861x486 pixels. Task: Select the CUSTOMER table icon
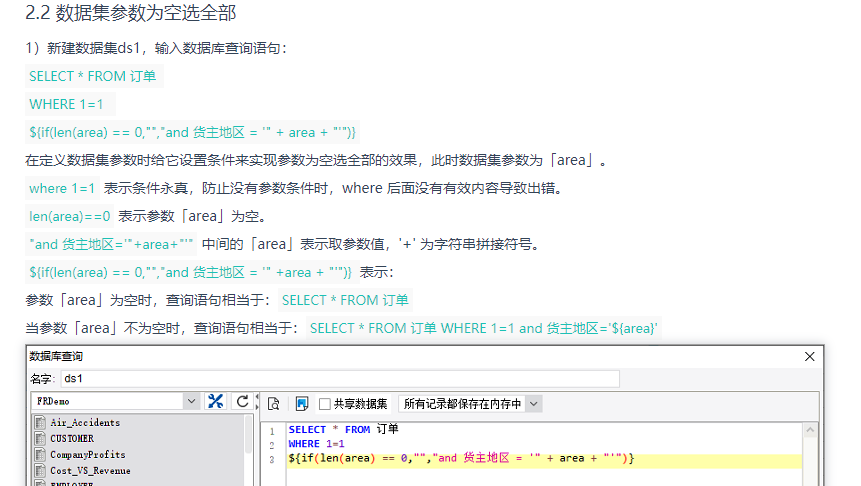[x=40, y=438]
